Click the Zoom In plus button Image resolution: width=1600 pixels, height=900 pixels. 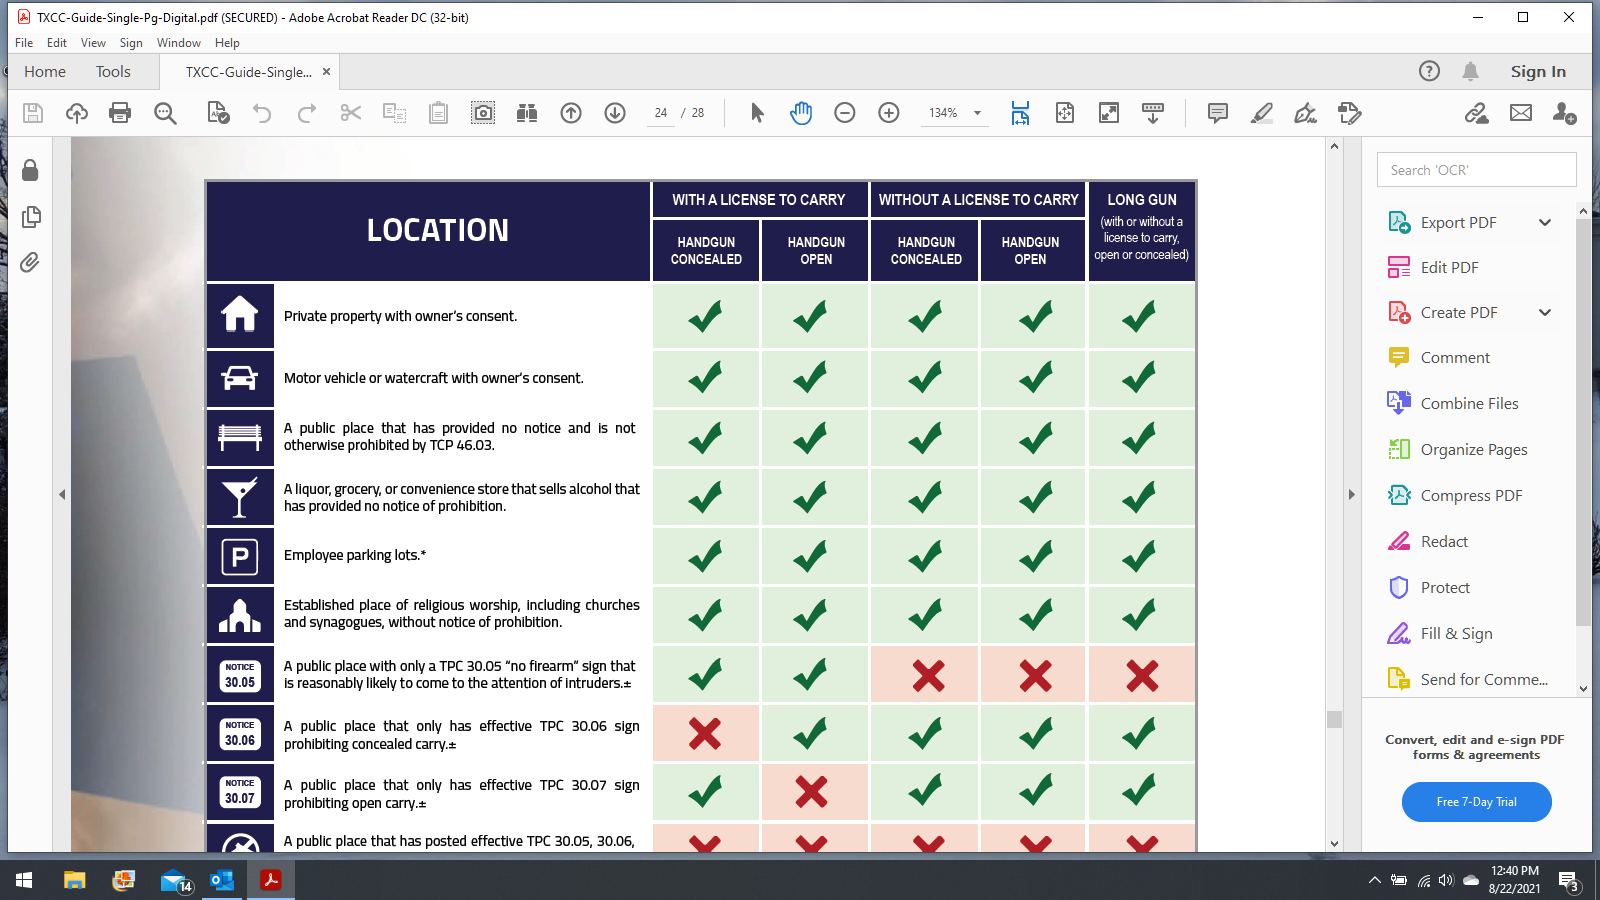point(889,113)
